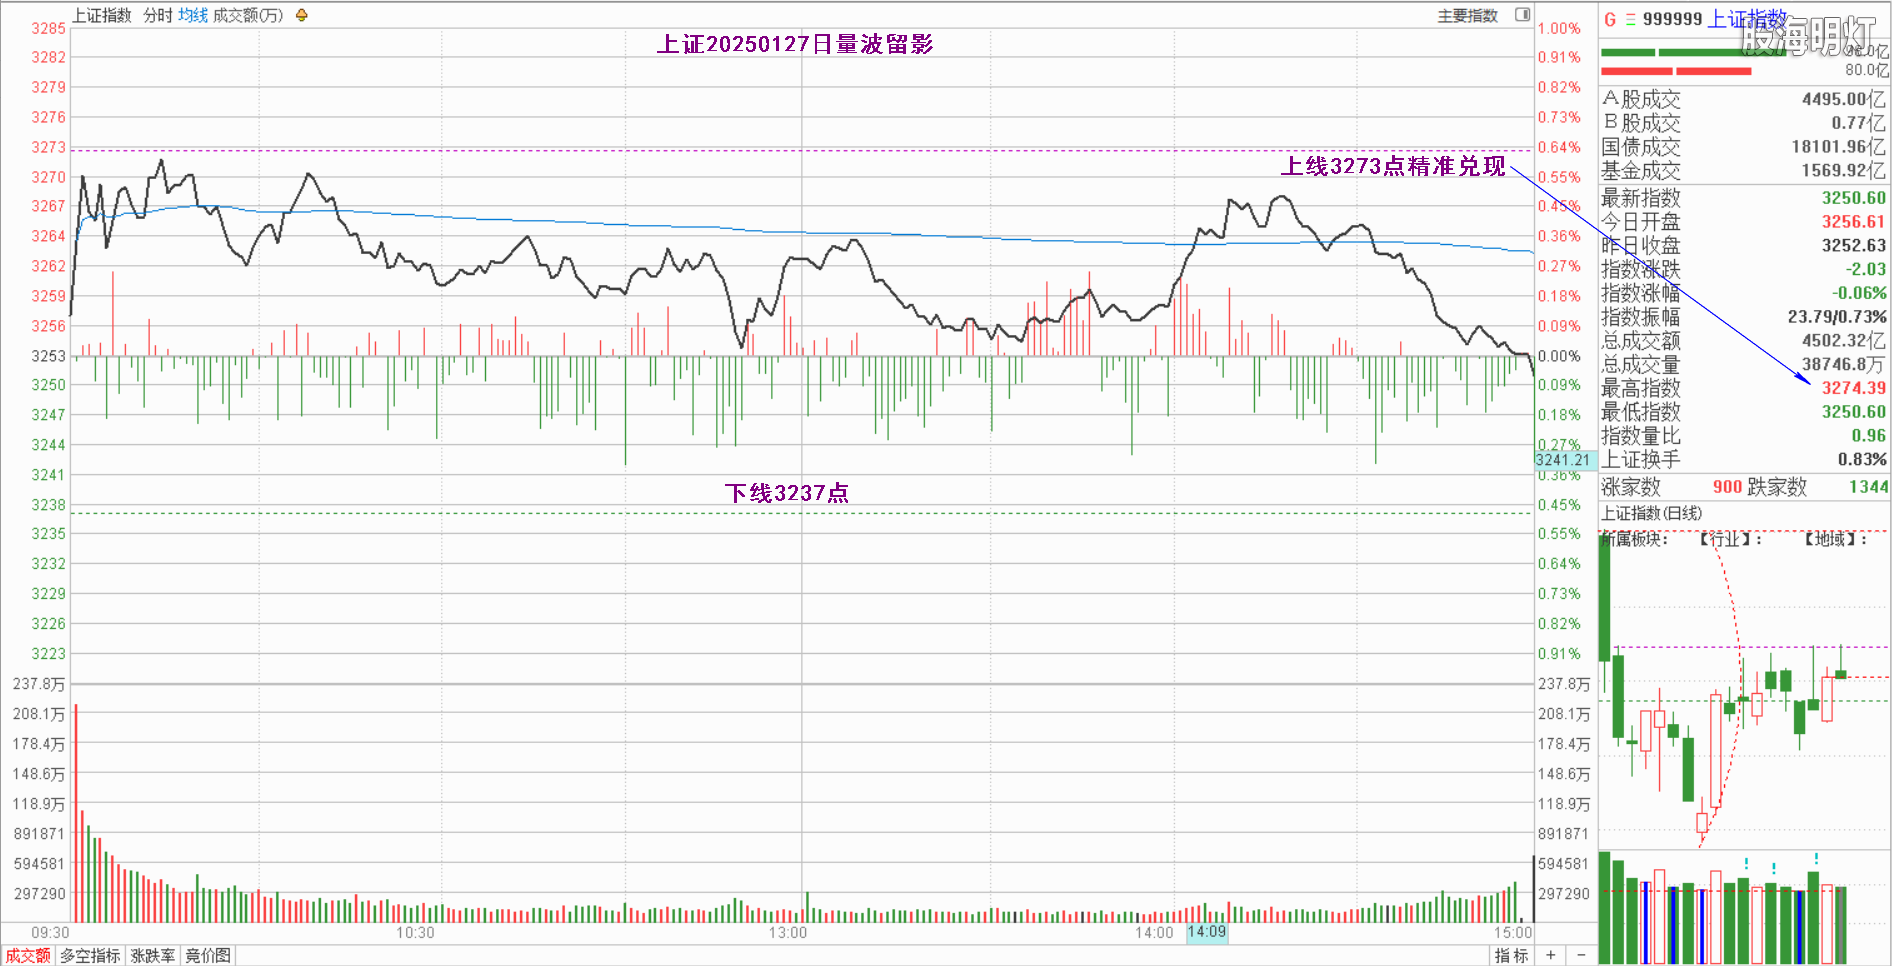The height and width of the screenshot is (966, 1892).
Task: Click the 10:30 time axis label
Action: pos(415,932)
